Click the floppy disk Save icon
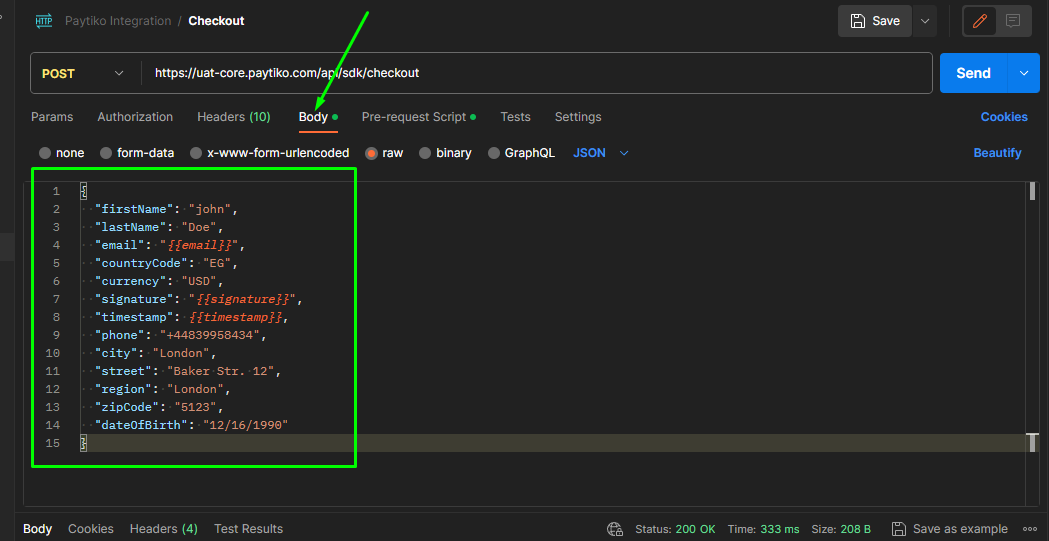The height and width of the screenshot is (541, 1049). coord(858,21)
